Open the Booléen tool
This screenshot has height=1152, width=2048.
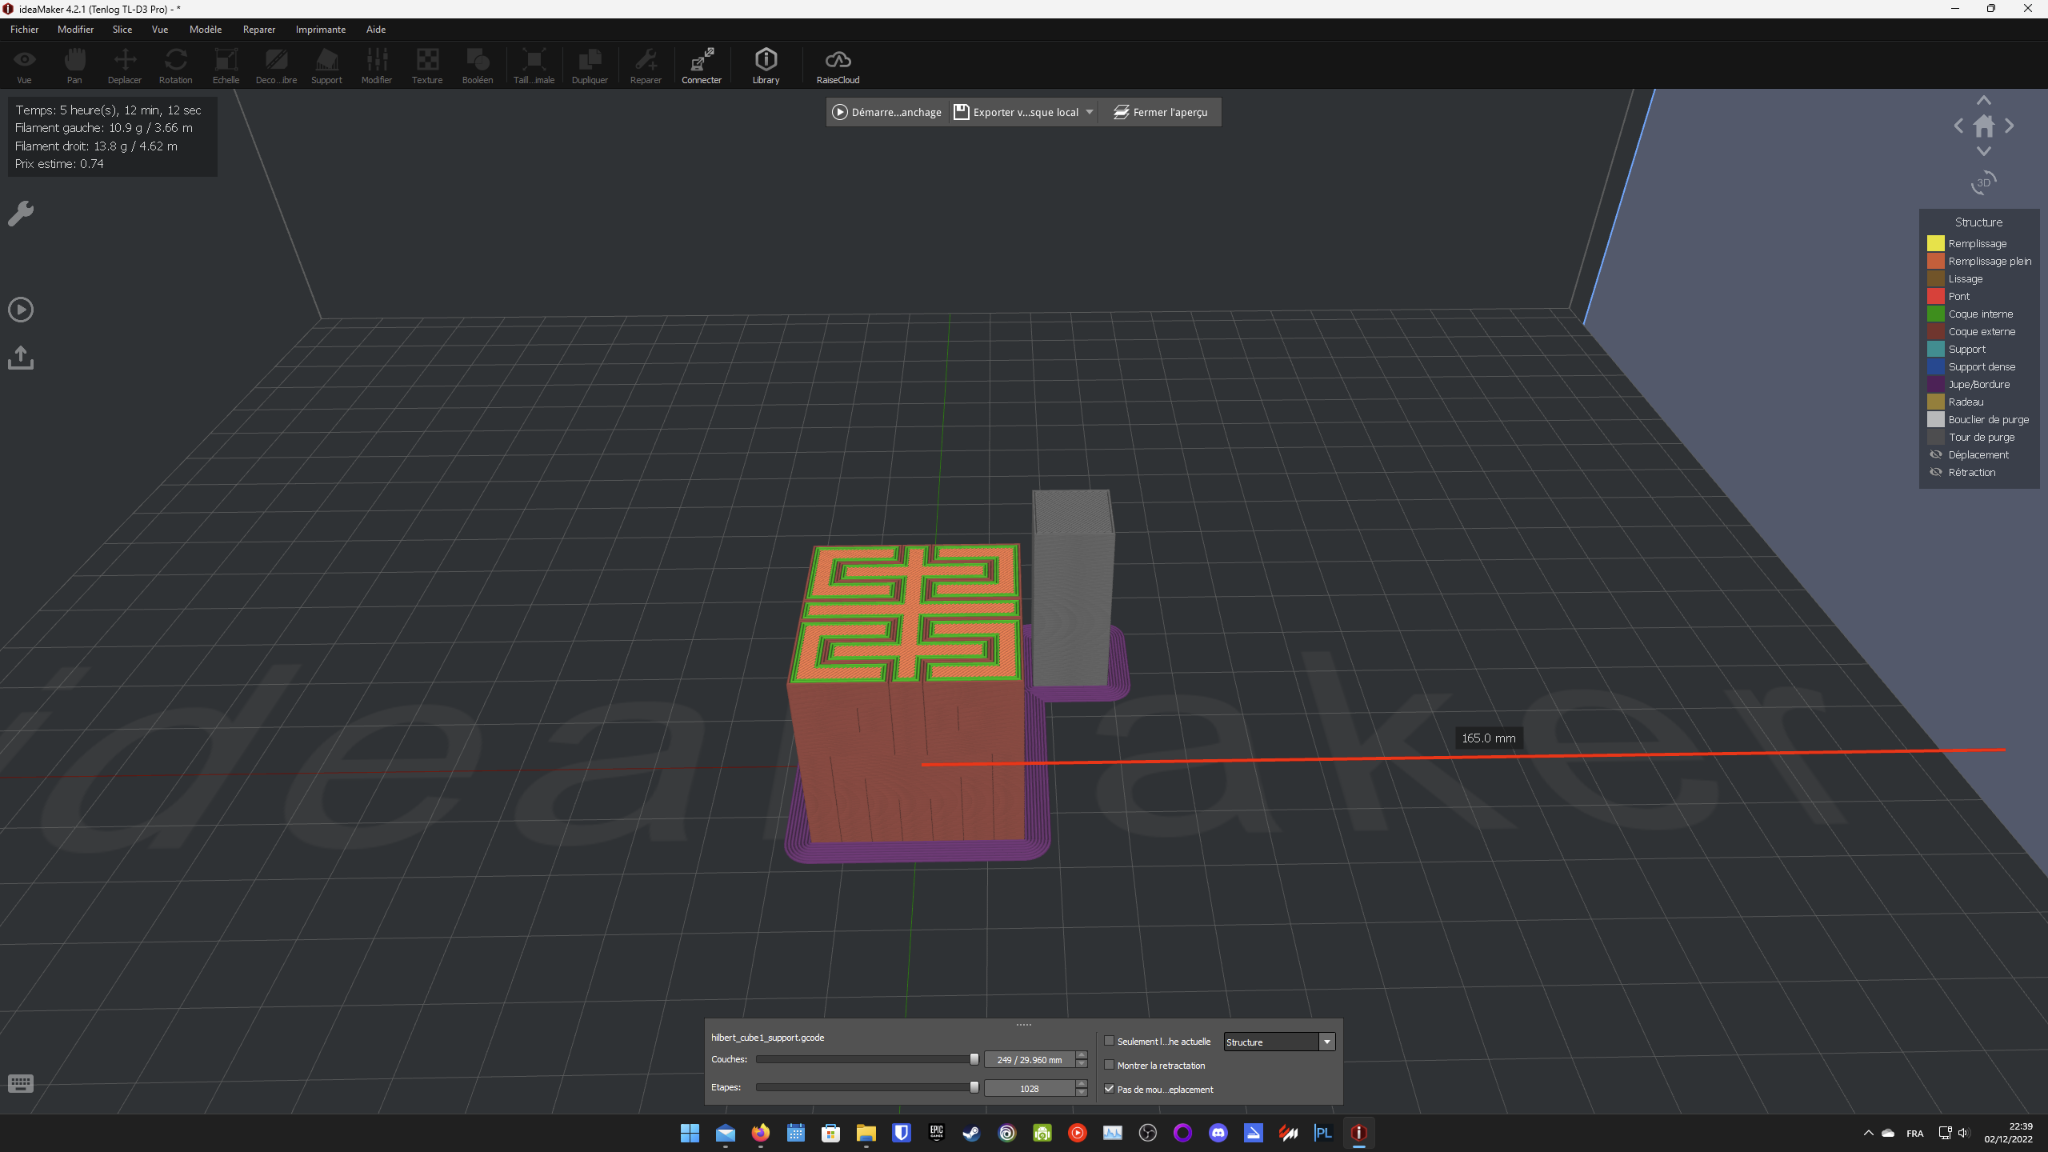pyautogui.click(x=478, y=66)
